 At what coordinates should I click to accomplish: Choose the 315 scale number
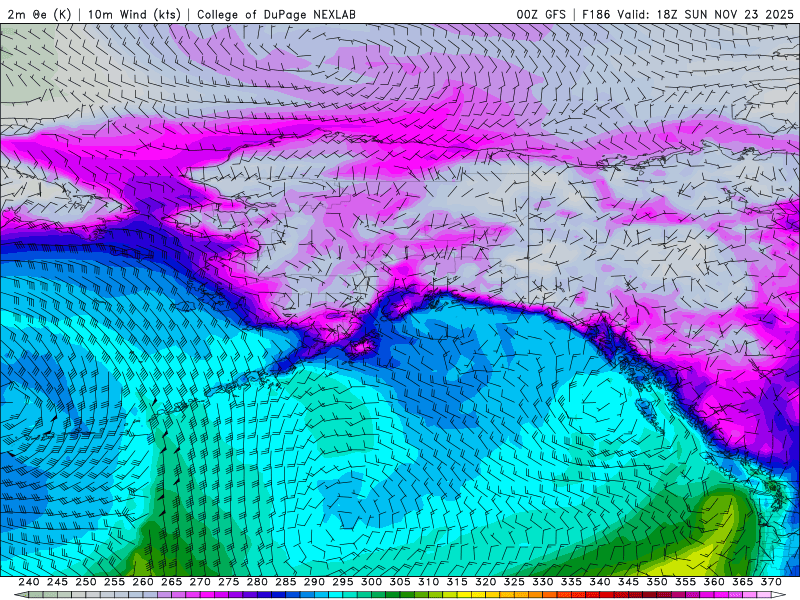[x=457, y=582]
